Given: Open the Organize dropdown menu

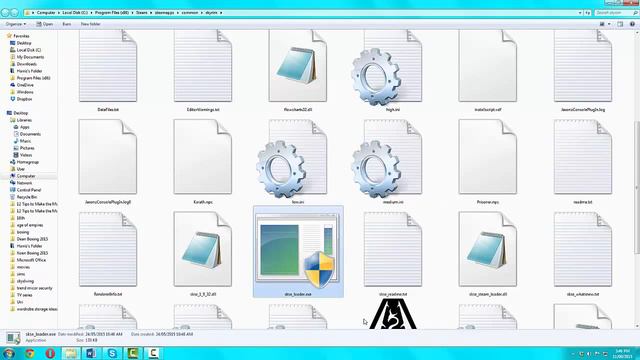Looking at the screenshot, I should pos(16,24).
